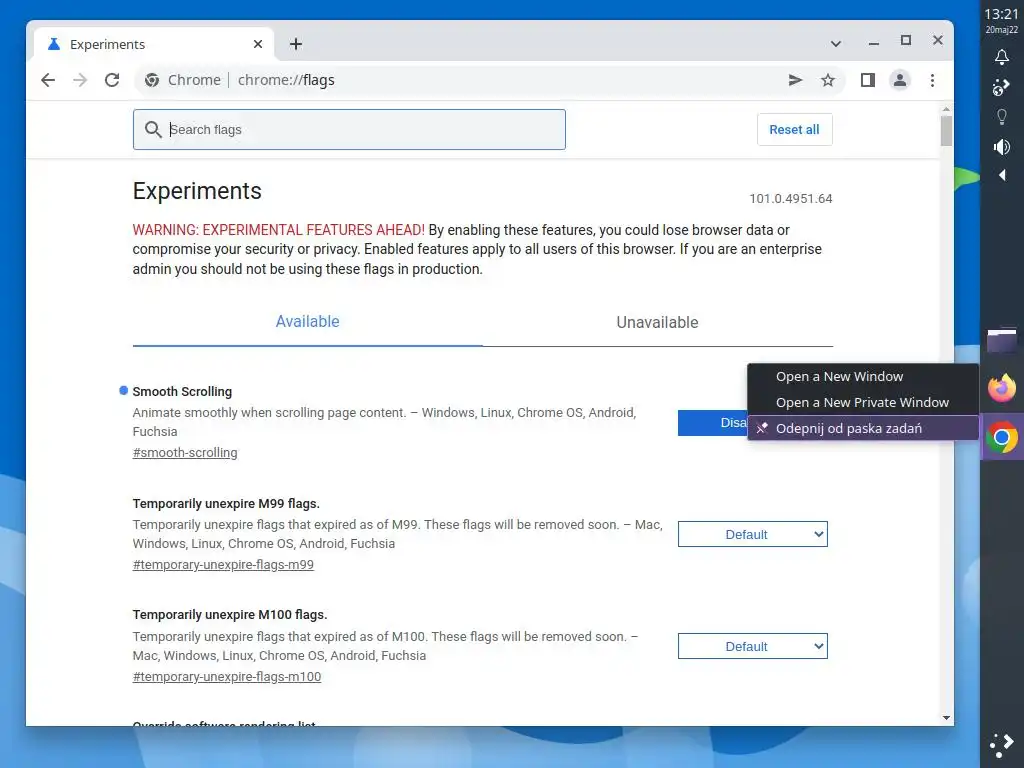Open the side panel icon

(x=867, y=80)
